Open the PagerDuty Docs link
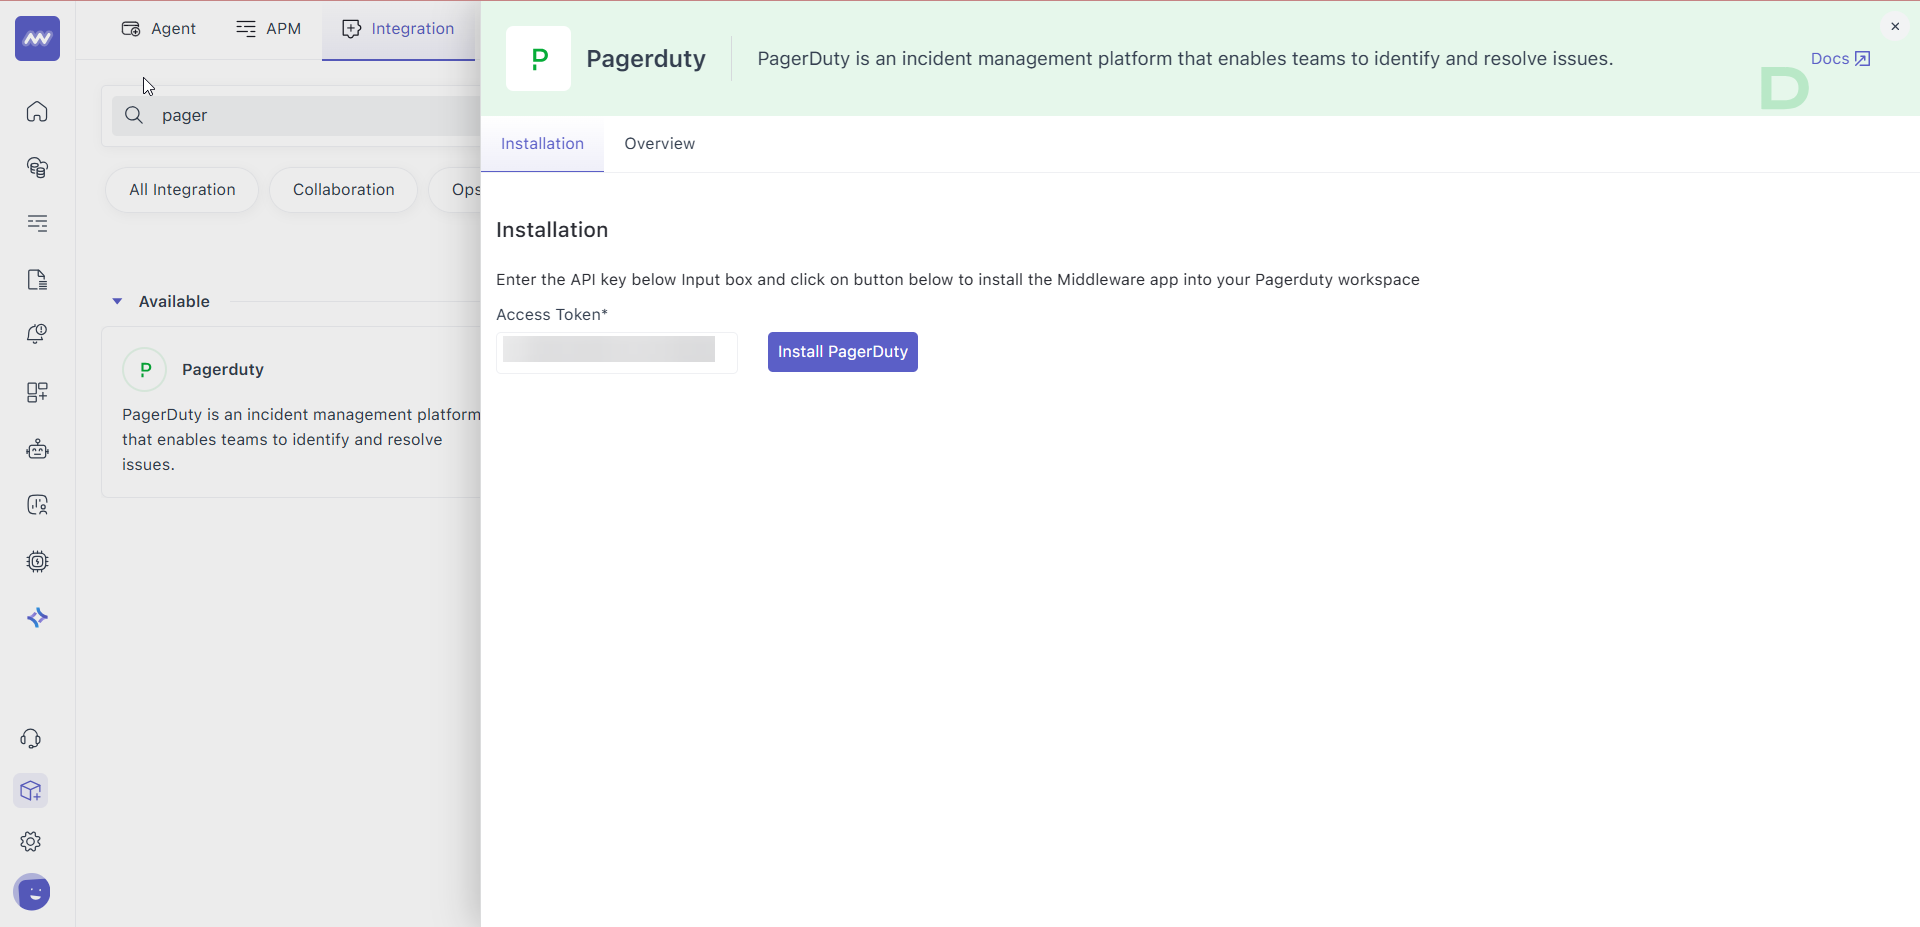 coord(1840,58)
